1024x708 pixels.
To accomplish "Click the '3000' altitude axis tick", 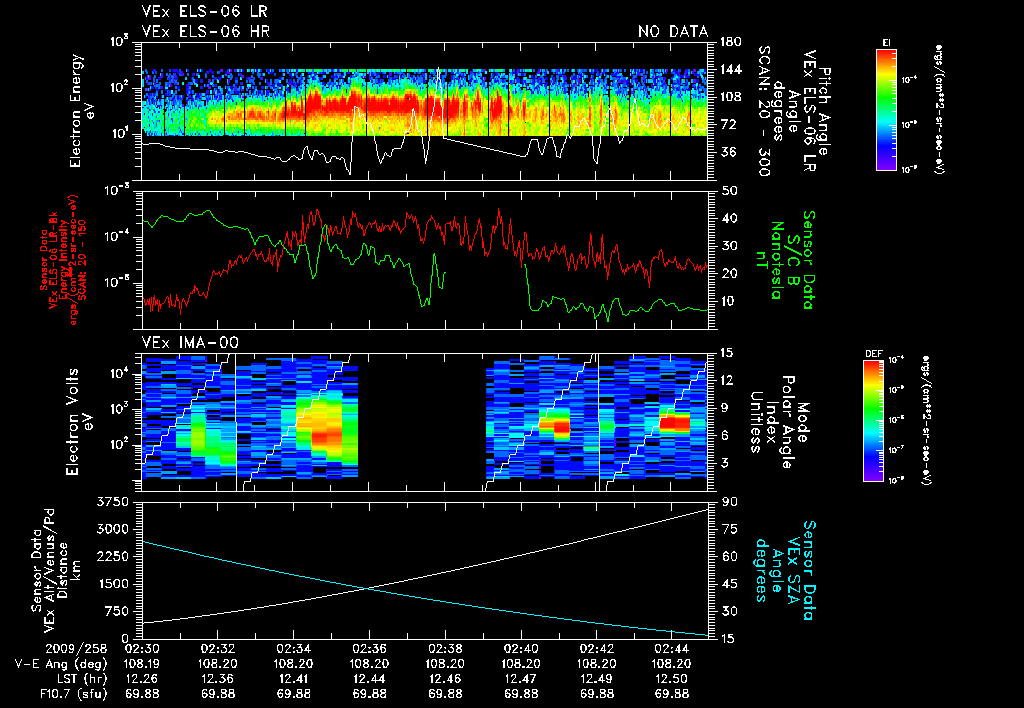I will (x=111, y=529).
